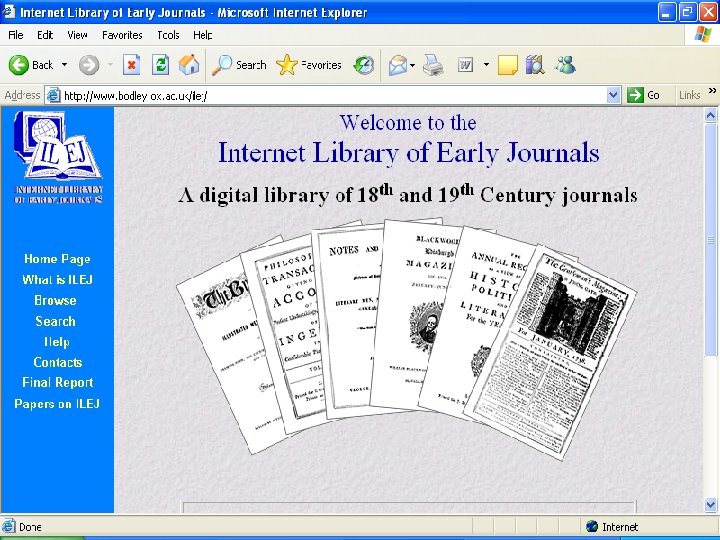The image size is (720, 540).
Task: Go to Home page via house icon
Action: tap(189, 65)
